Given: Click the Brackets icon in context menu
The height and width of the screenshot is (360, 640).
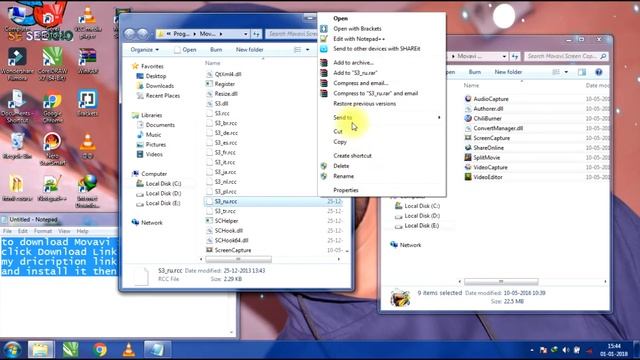Looking at the screenshot, I should click(x=324, y=29).
